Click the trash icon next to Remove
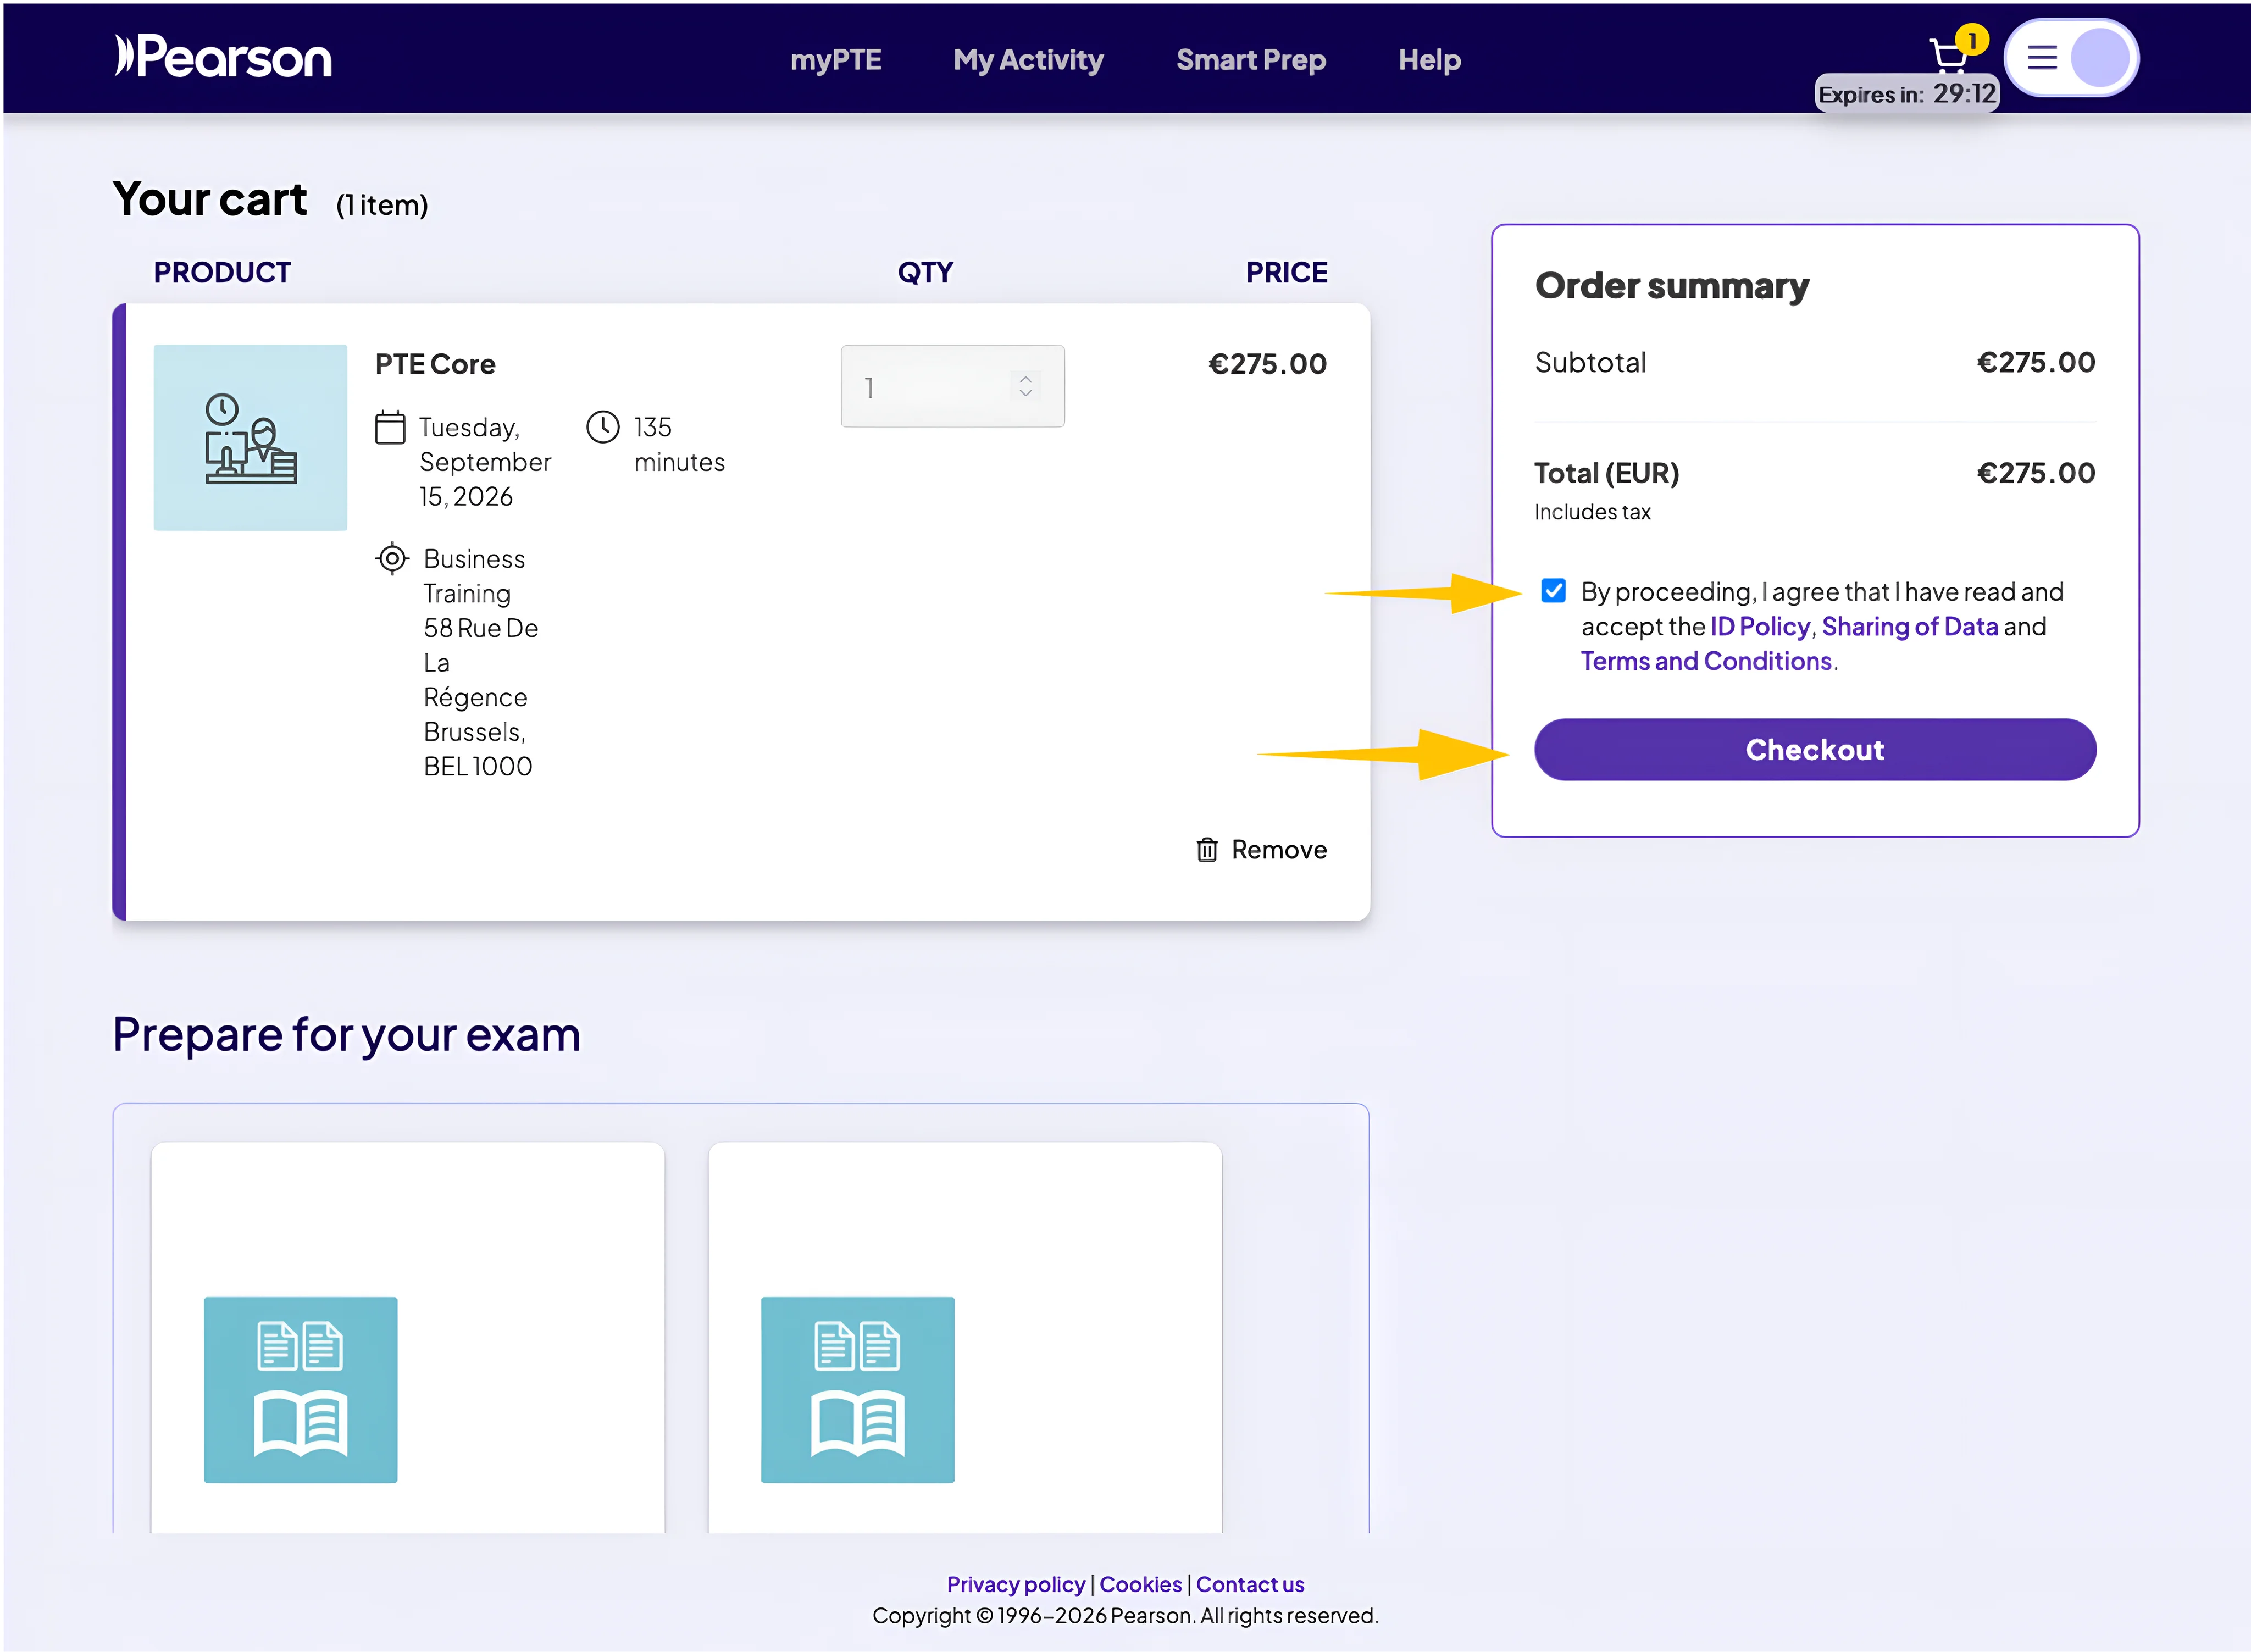This screenshot has width=2251, height=1652. pyautogui.click(x=1207, y=850)
